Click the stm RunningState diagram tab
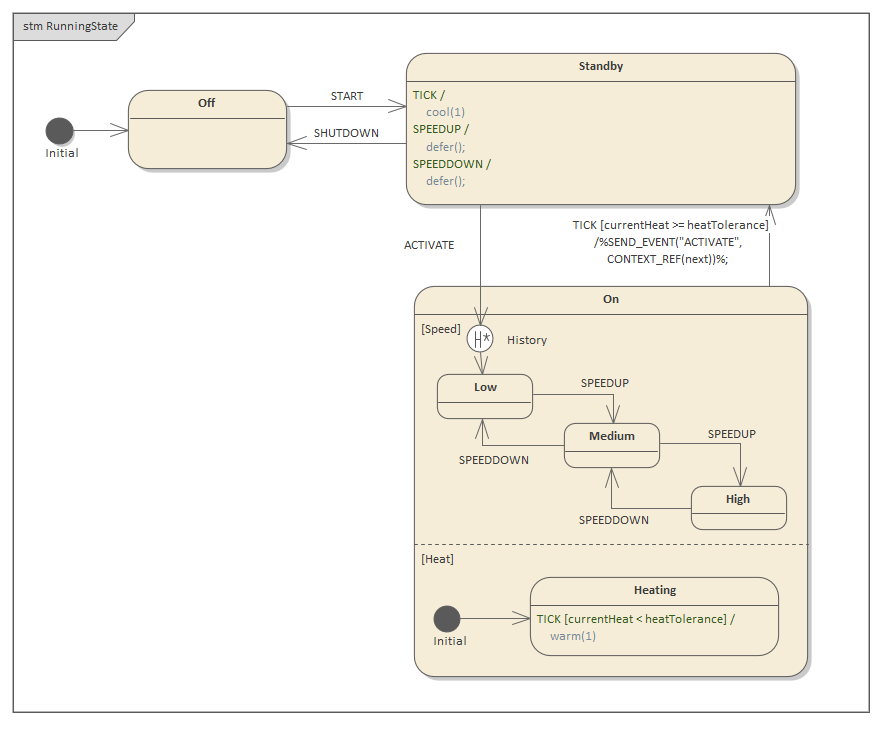Screen dimensions: 886x729 click(x=70, y=27)
